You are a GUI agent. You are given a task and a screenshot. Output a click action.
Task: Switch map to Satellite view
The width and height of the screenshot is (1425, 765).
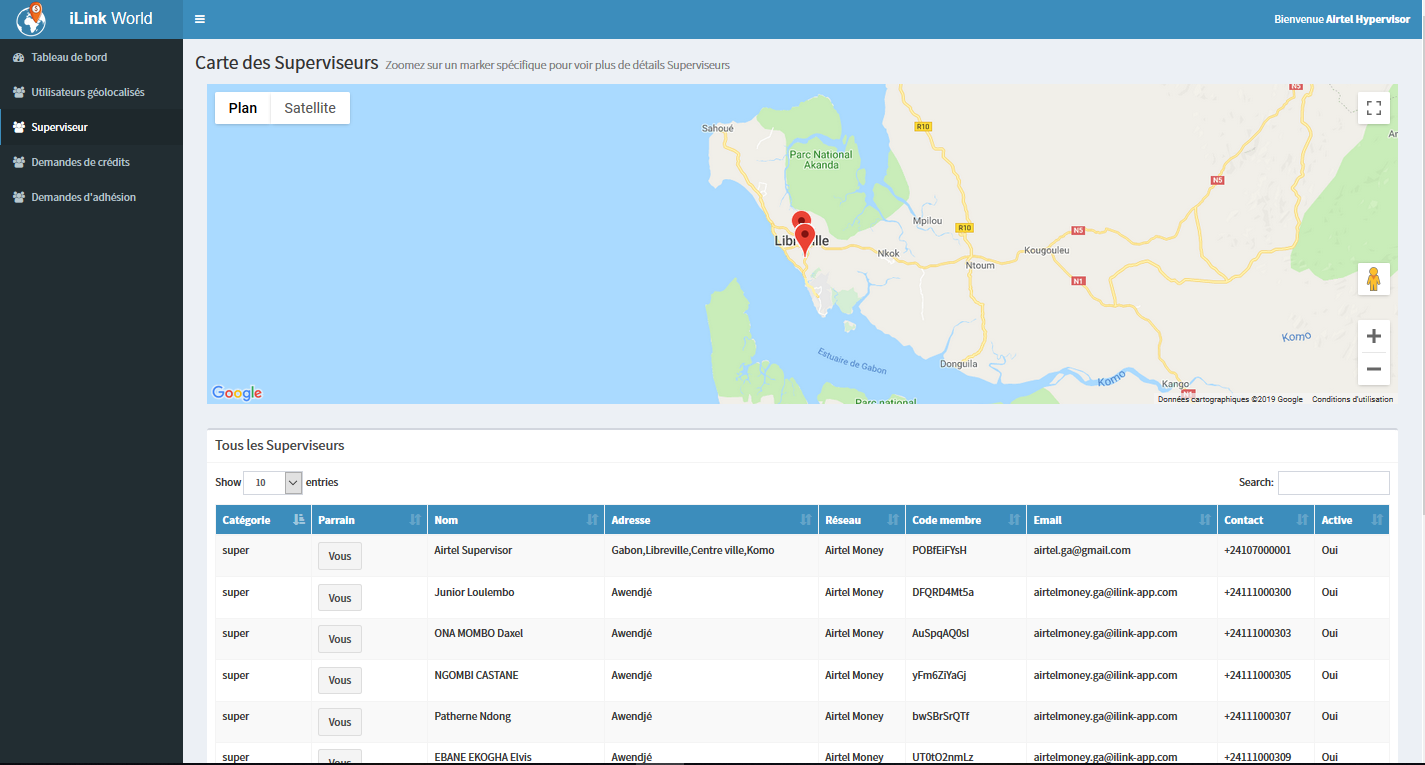[310, 108]
